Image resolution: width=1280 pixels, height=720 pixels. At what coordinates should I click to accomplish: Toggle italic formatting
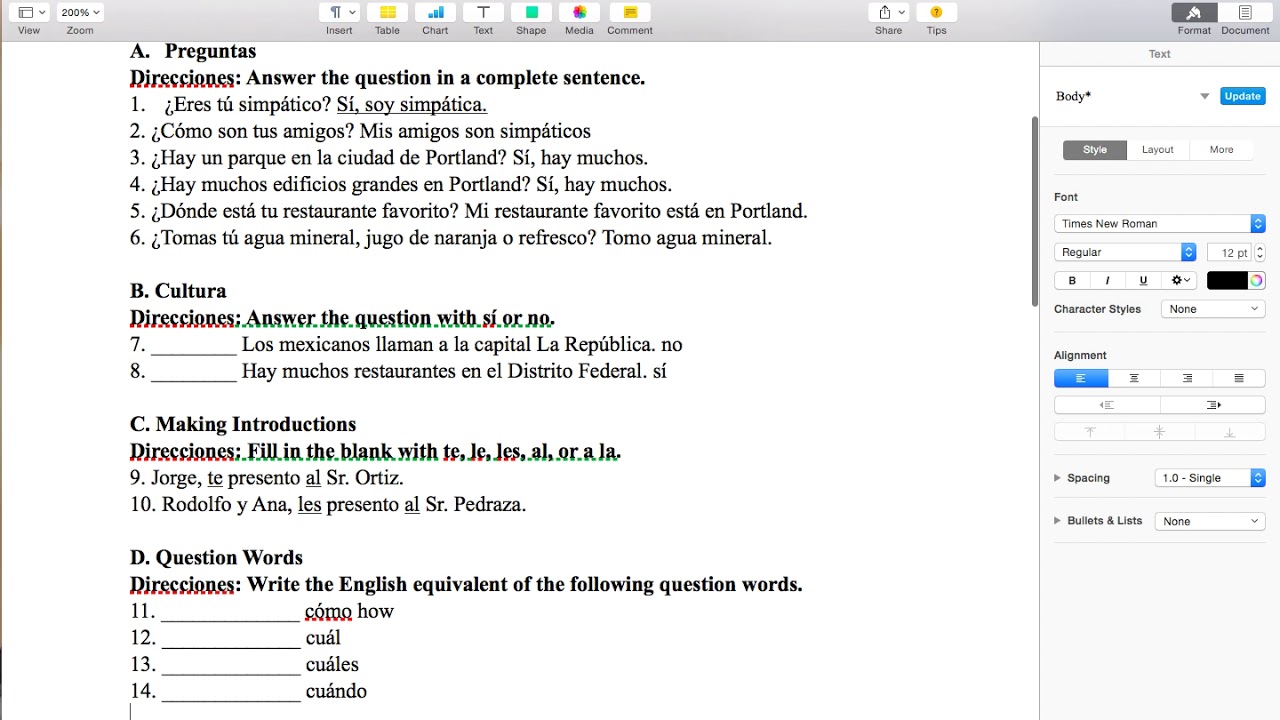coord(1107,281)
